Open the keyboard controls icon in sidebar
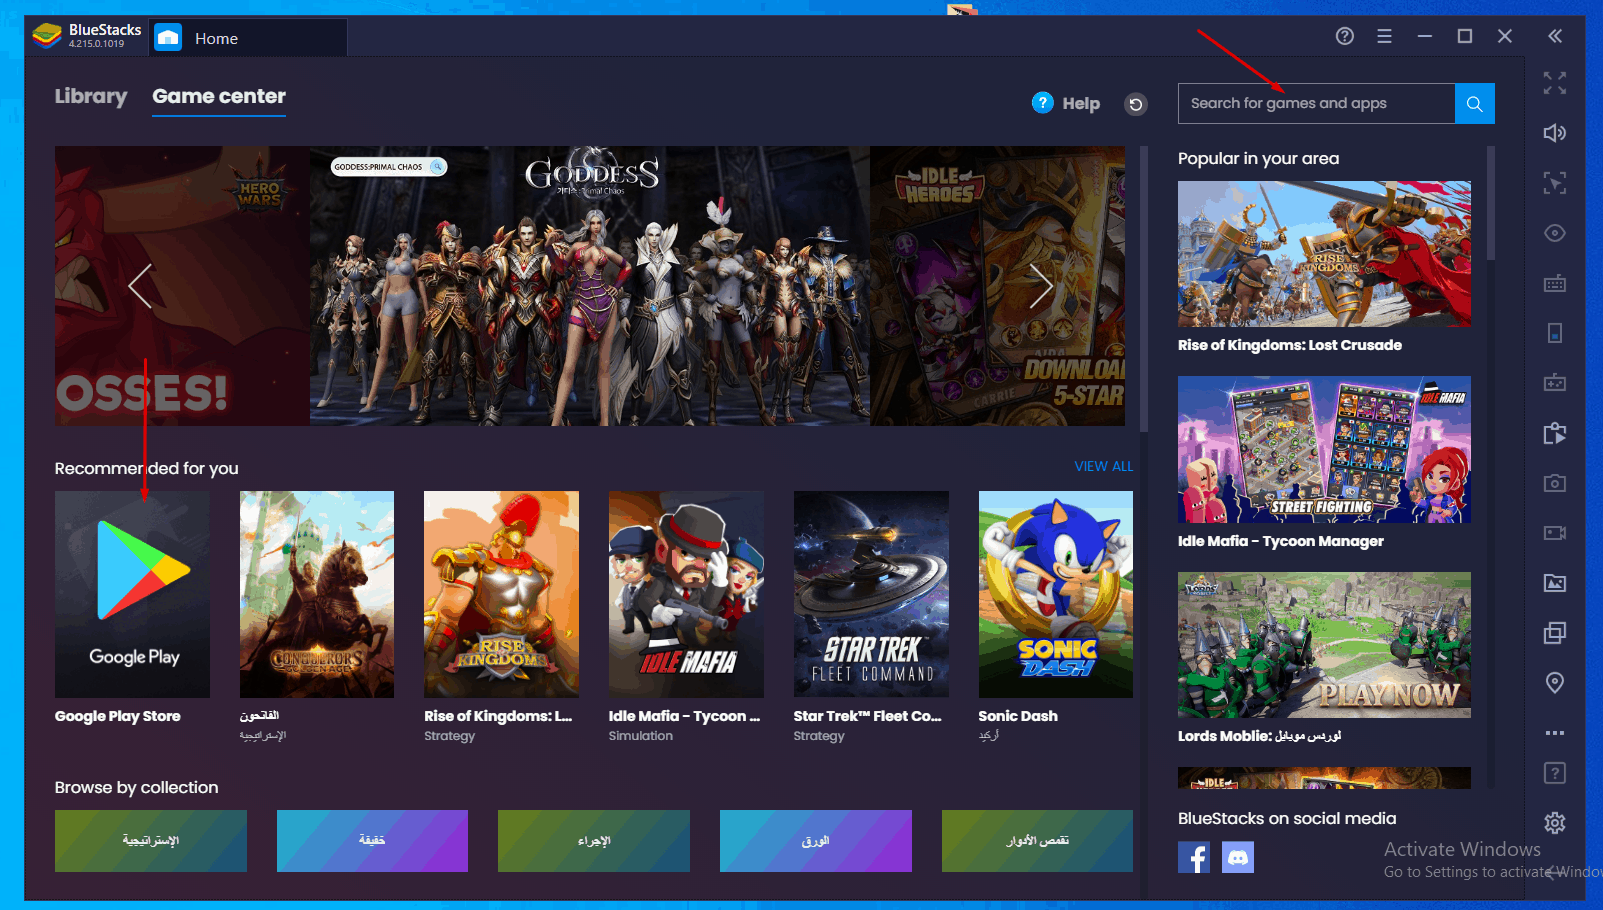 [x=1554, y=283]
